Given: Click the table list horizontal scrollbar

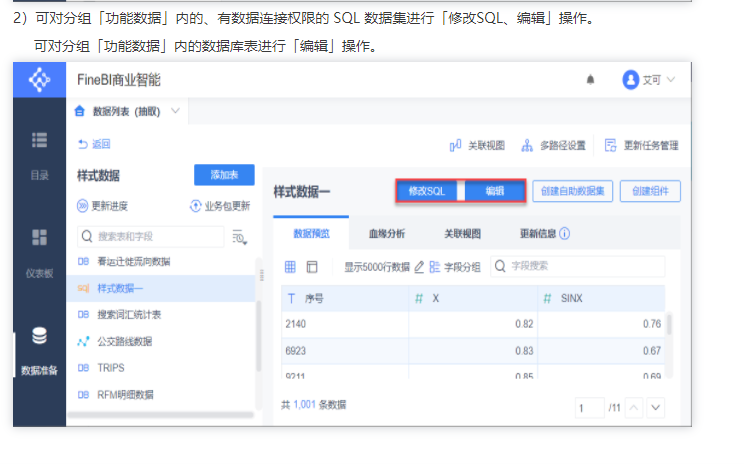Looking at the screenshot, I should pos(160,415).
